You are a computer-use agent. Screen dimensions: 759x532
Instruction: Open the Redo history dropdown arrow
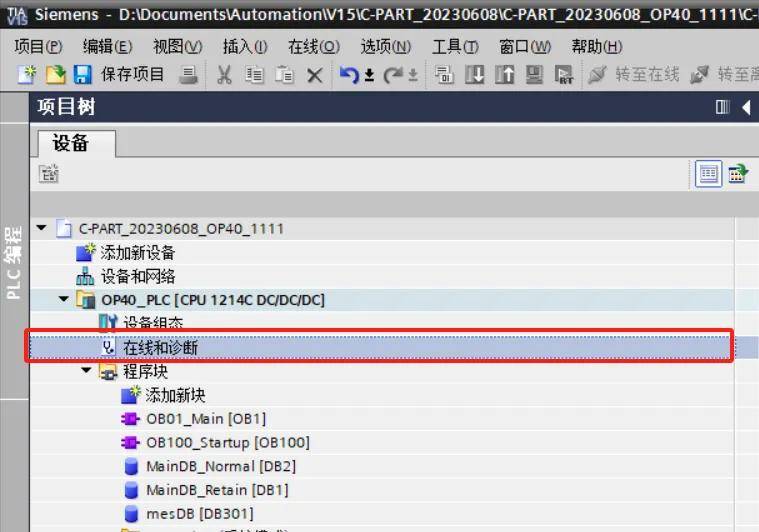413,75
